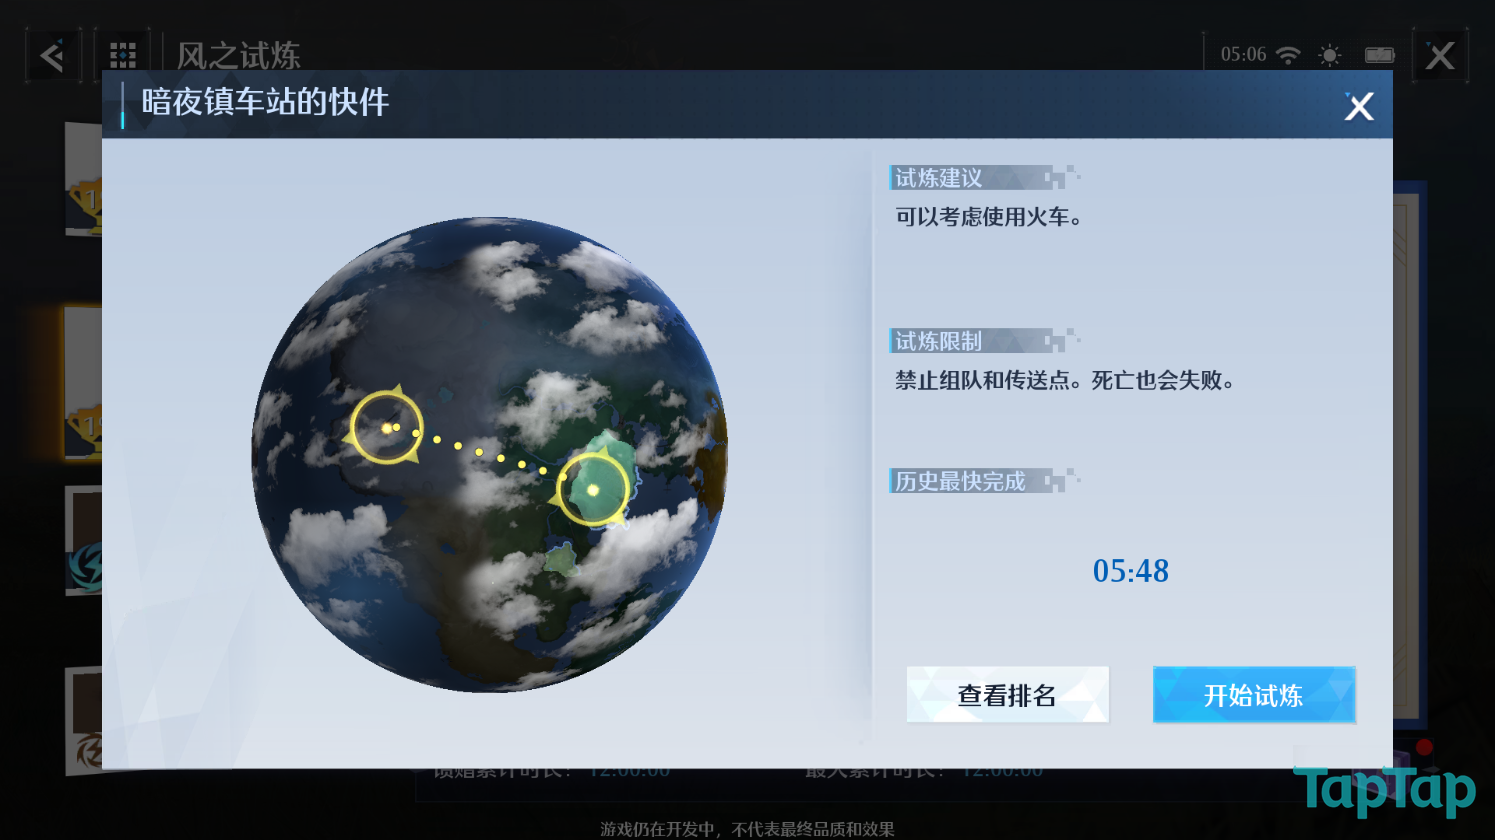Click the 历史最快完成 section heading

click(x=960, y=481)
